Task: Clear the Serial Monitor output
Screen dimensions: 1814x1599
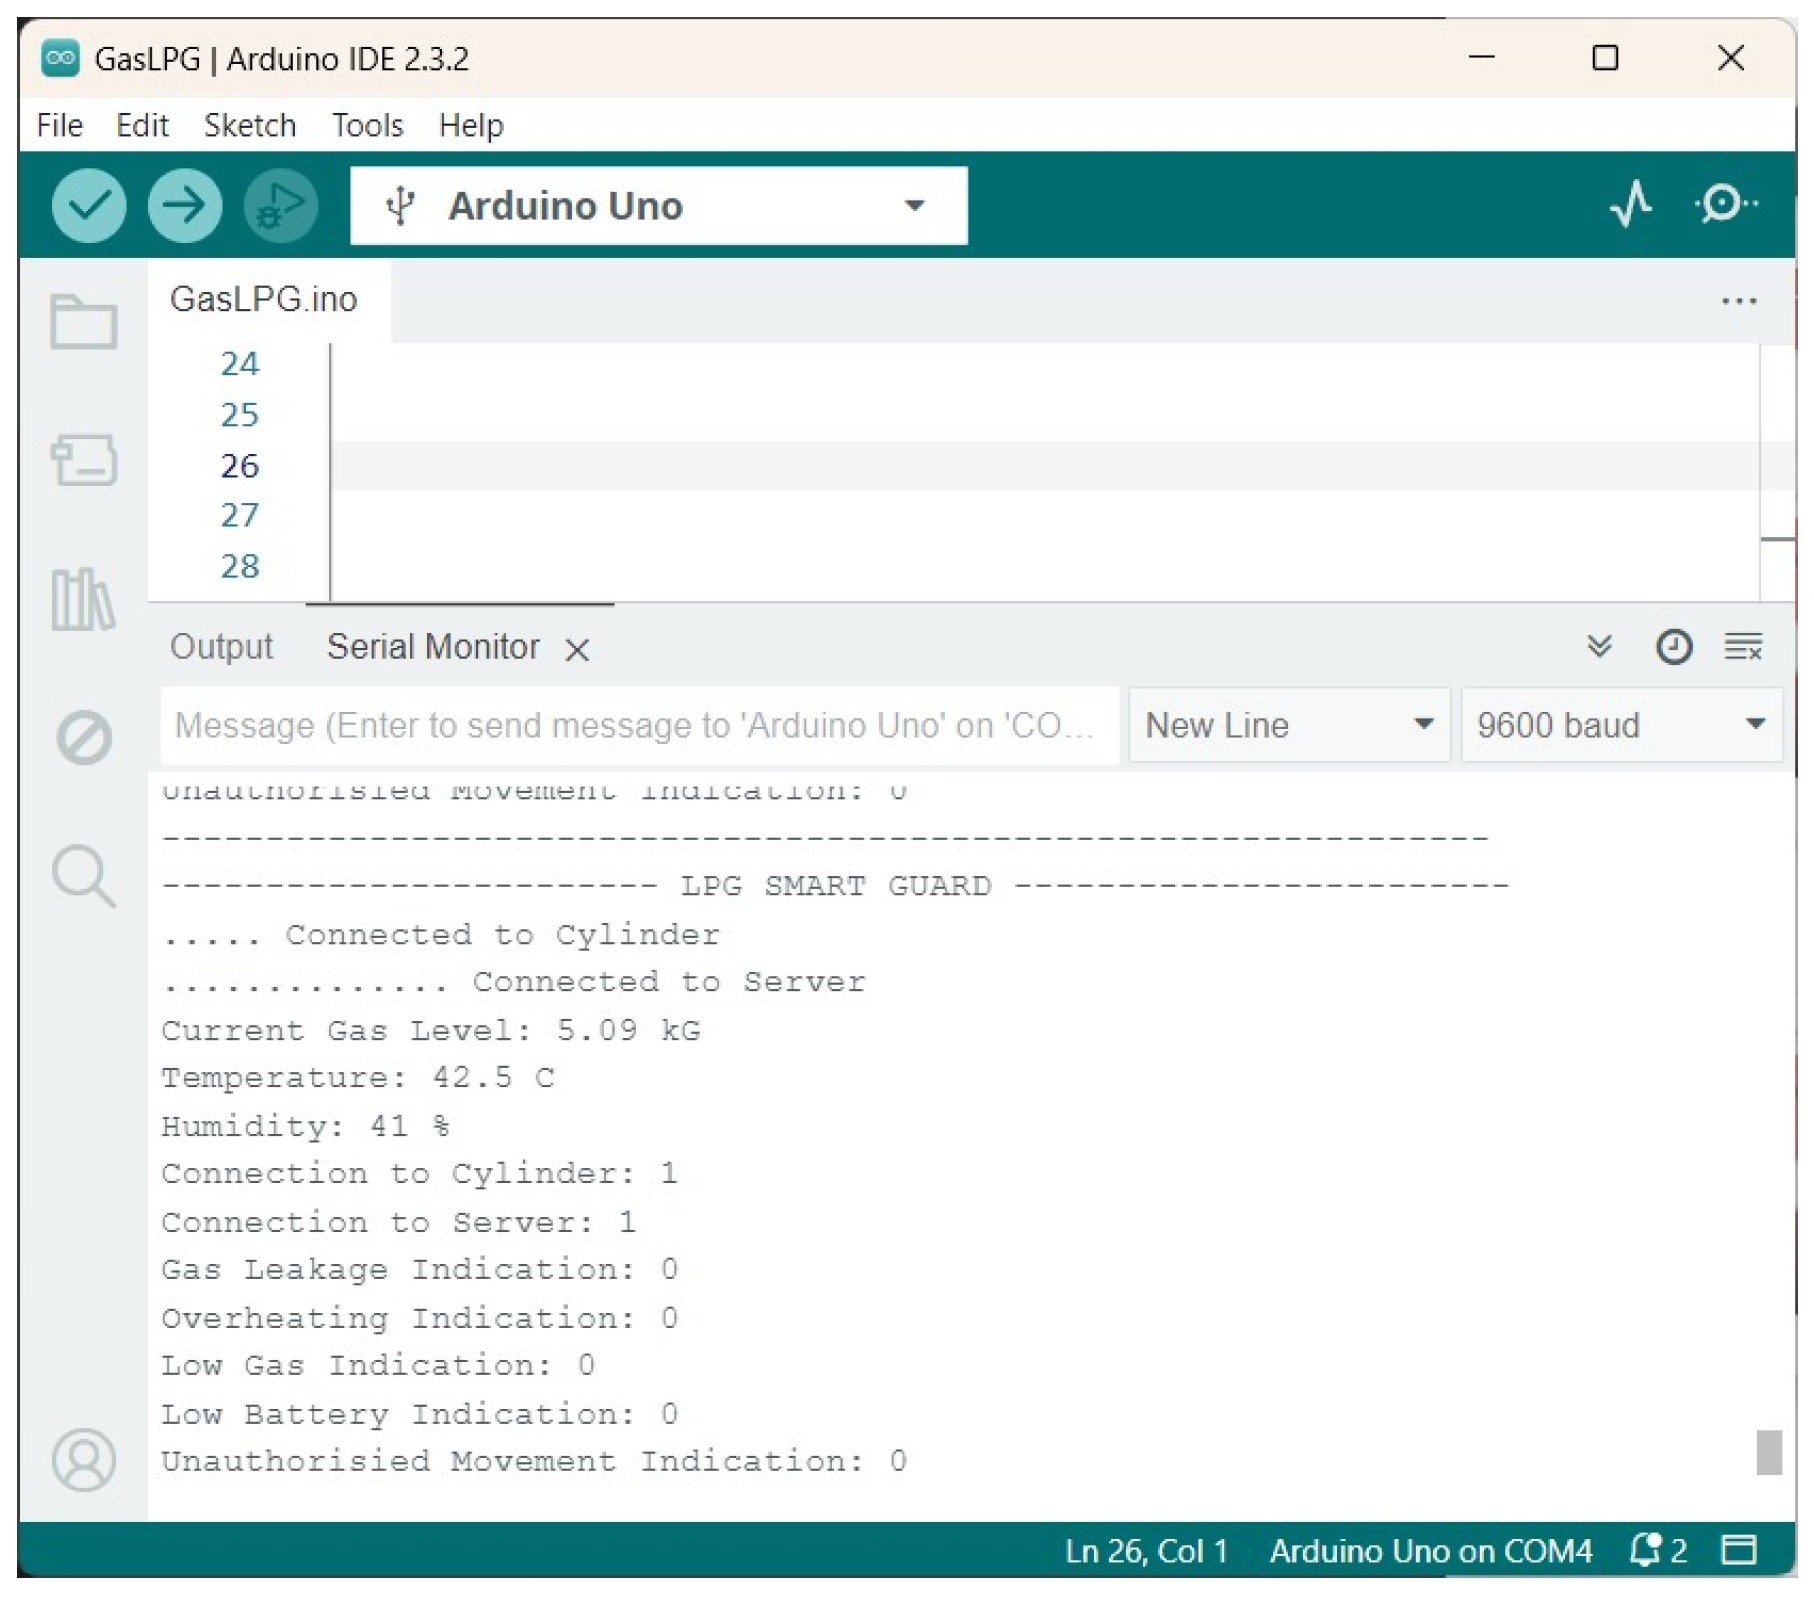Action: 1743,647
